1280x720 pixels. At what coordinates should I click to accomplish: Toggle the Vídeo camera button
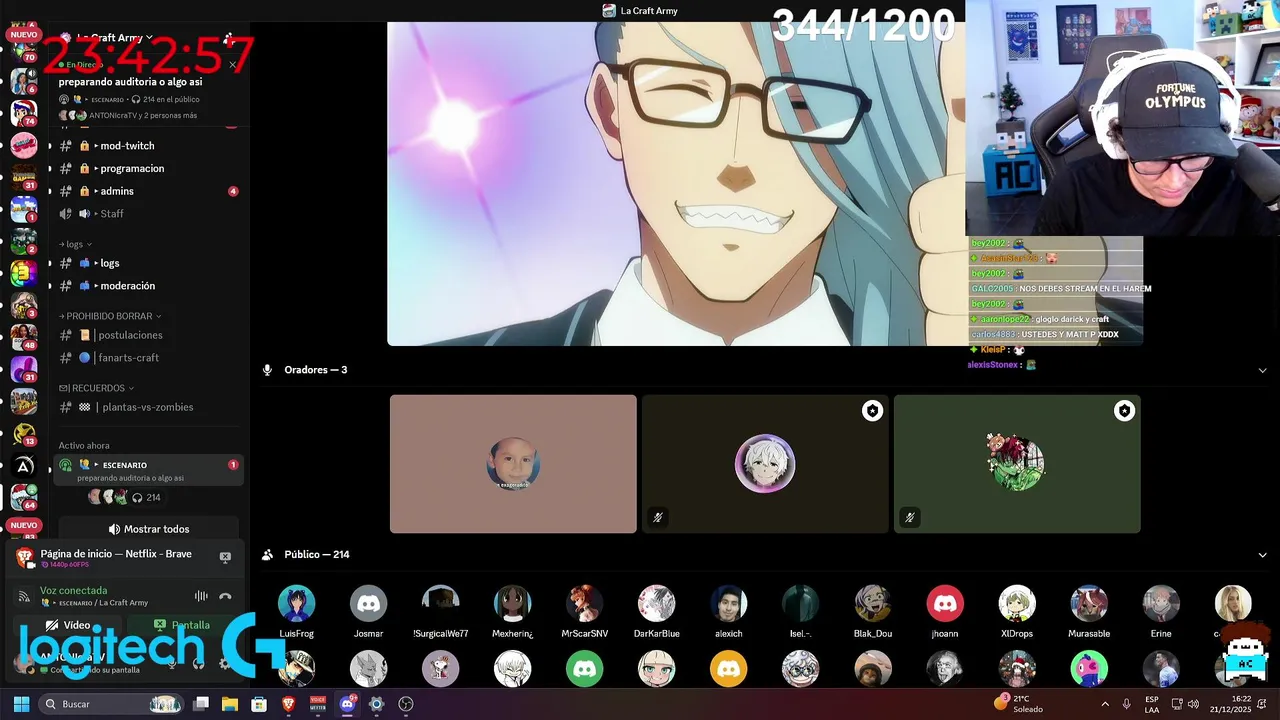(x=69, y=625)
